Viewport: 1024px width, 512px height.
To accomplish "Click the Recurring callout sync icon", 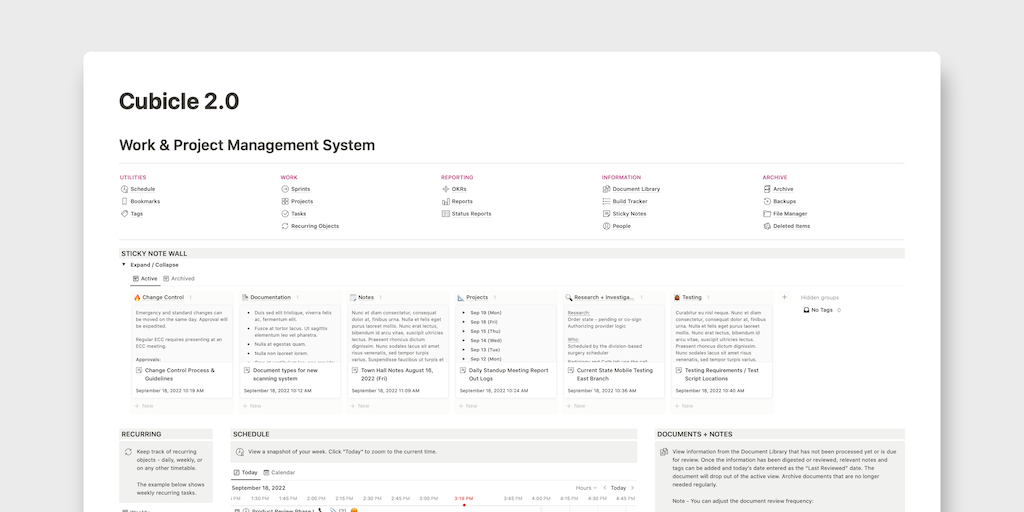I will pos(128,452).
